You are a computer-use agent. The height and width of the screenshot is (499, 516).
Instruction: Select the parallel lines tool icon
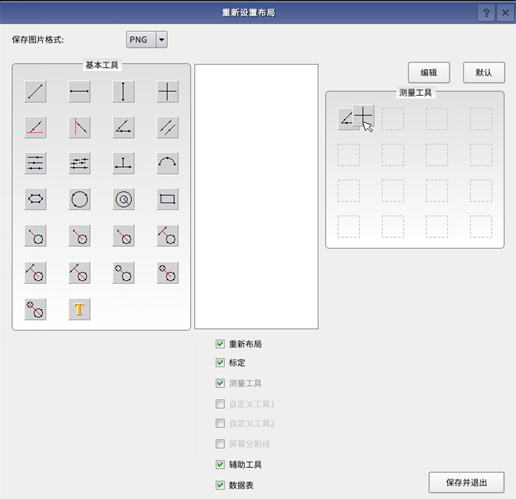[x=167, y=127]
